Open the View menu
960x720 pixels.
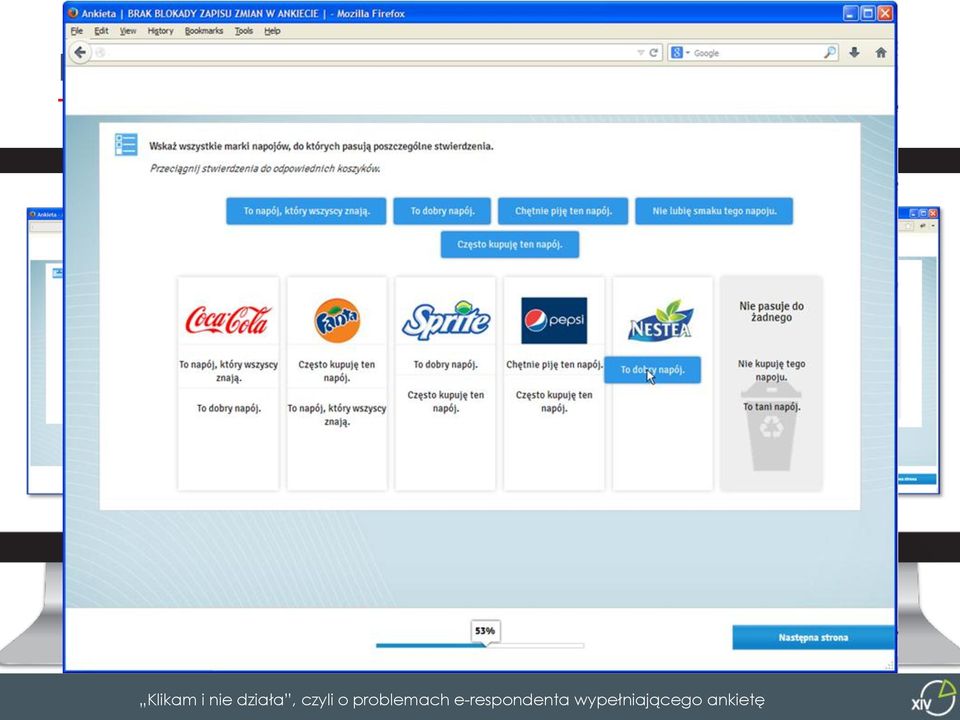[x=128, y=31]
